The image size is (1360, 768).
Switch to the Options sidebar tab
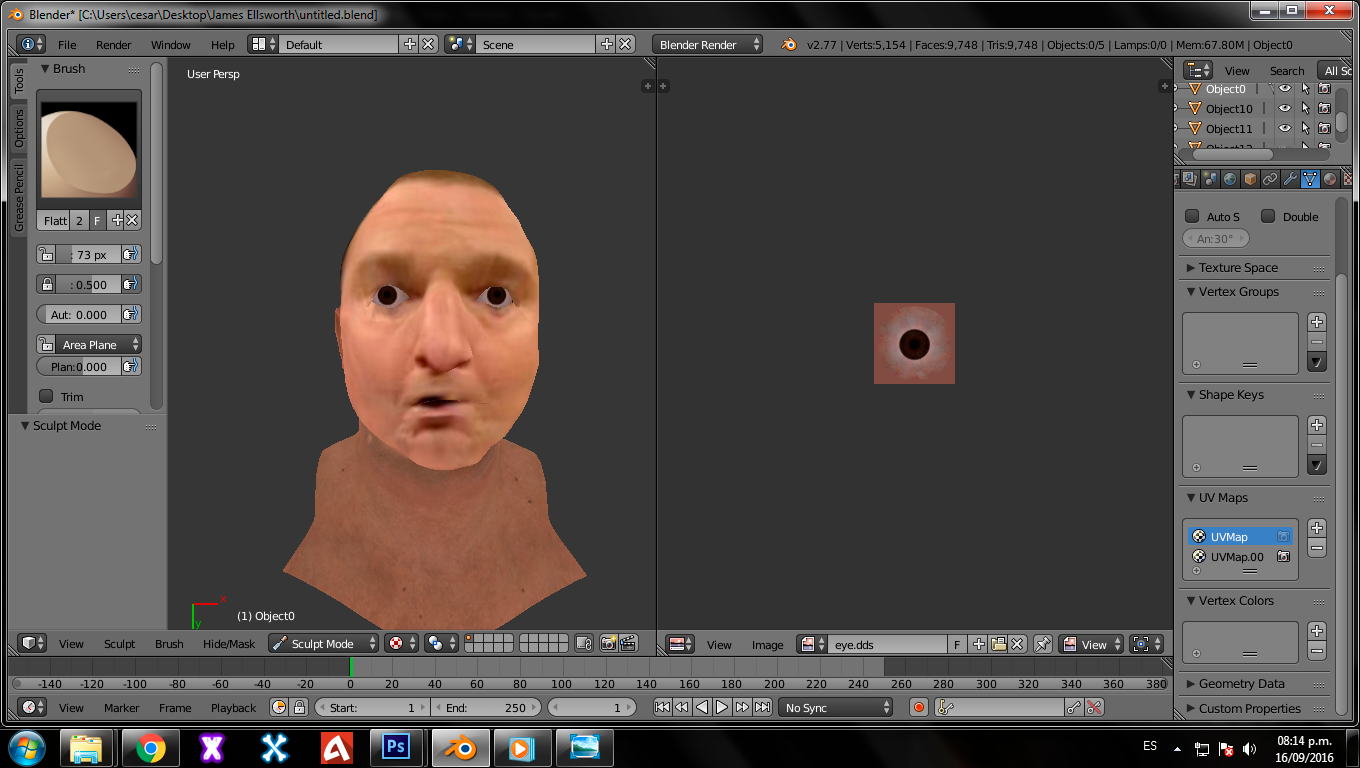(x=19, y=128)
